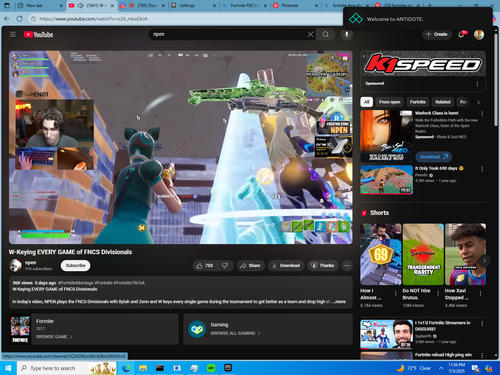This screenshot has width=500, height=375.
Task: Open the Windows Start menu
Action: tap(8, 368)
